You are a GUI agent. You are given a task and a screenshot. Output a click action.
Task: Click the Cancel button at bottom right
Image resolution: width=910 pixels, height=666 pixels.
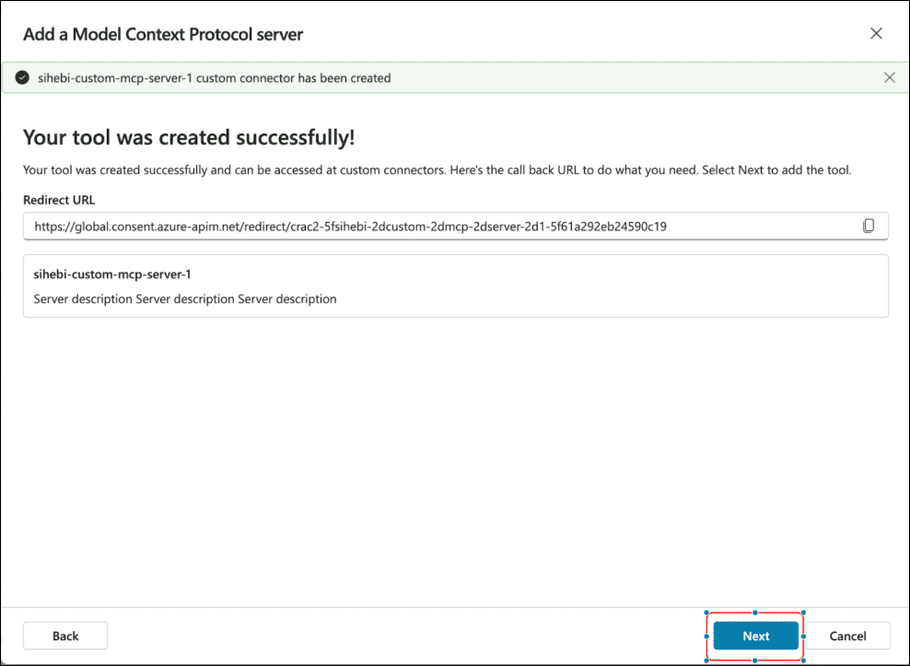tap(848, 635)
